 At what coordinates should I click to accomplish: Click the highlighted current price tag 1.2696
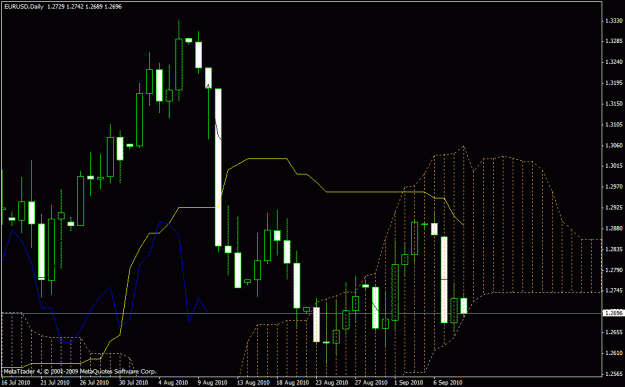tap(613, 313)
